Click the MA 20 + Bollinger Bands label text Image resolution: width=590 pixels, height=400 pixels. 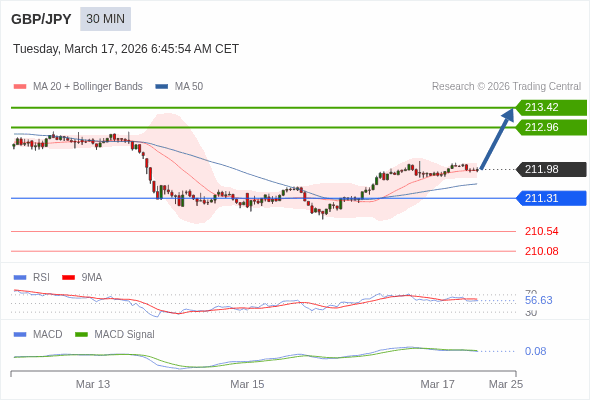[x=88, y=87]
